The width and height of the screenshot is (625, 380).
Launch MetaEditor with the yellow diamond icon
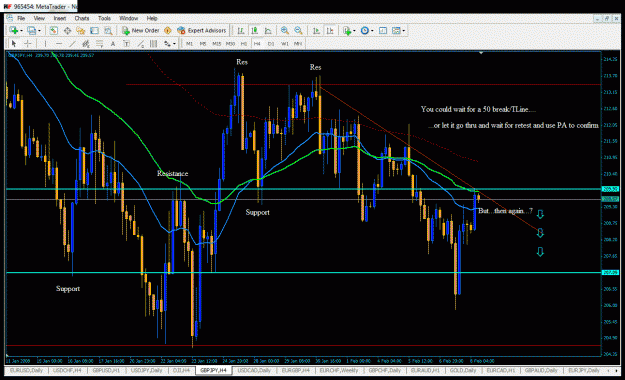point(168,30)
